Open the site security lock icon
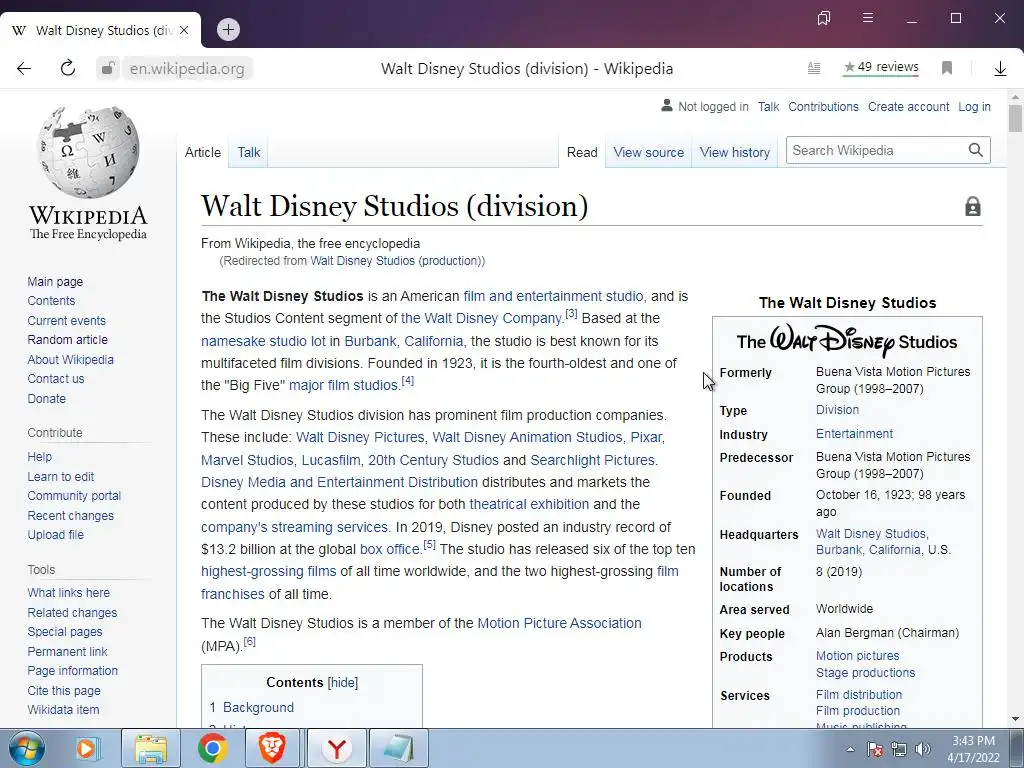1024x768 pixels. click(x=108, y=69)
